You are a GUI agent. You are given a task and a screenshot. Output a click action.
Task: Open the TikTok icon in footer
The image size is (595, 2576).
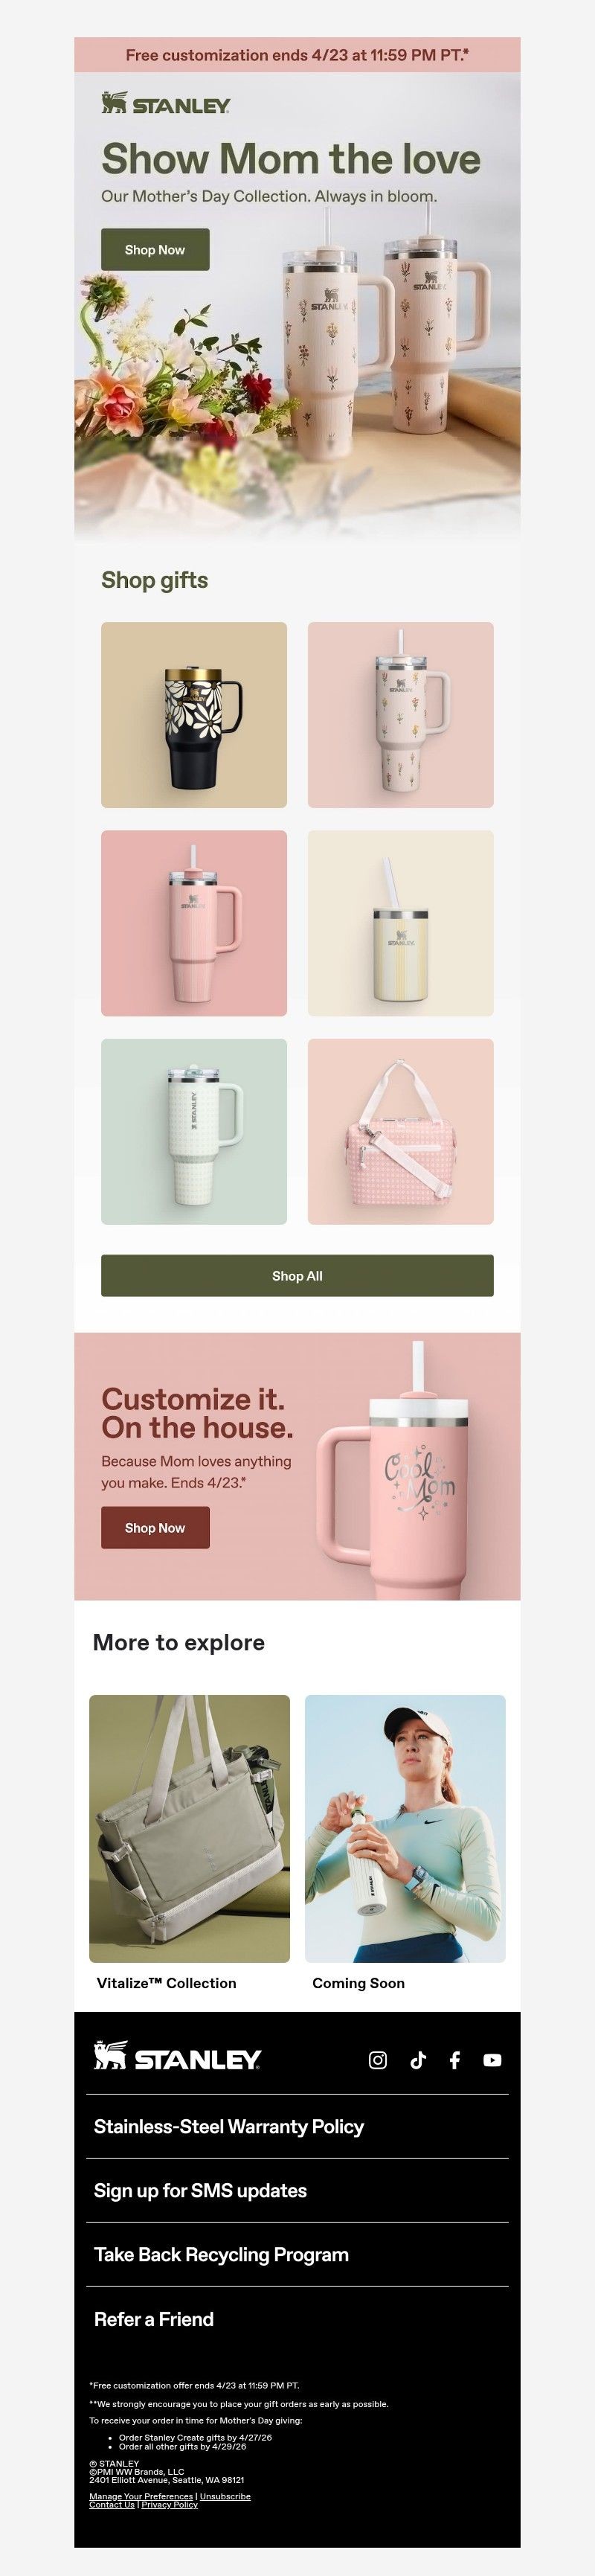(x=418, y=2059)
